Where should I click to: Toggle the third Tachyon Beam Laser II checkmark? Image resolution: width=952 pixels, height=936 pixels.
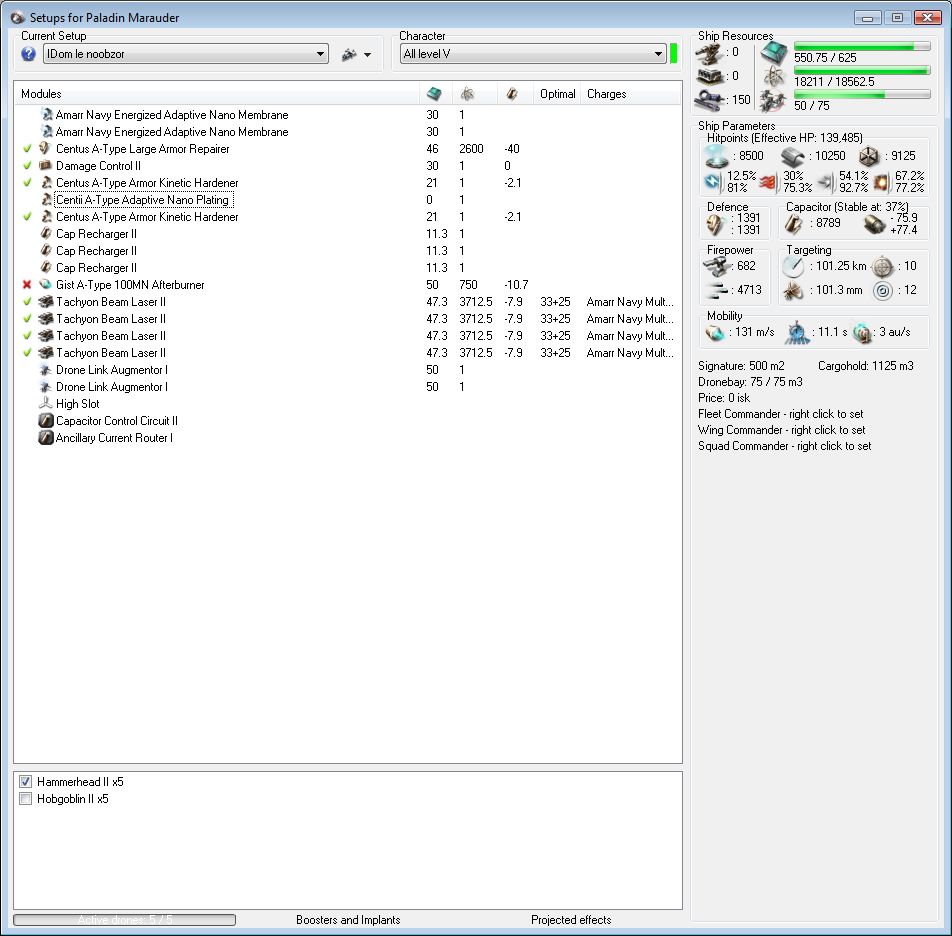(27, 336)
